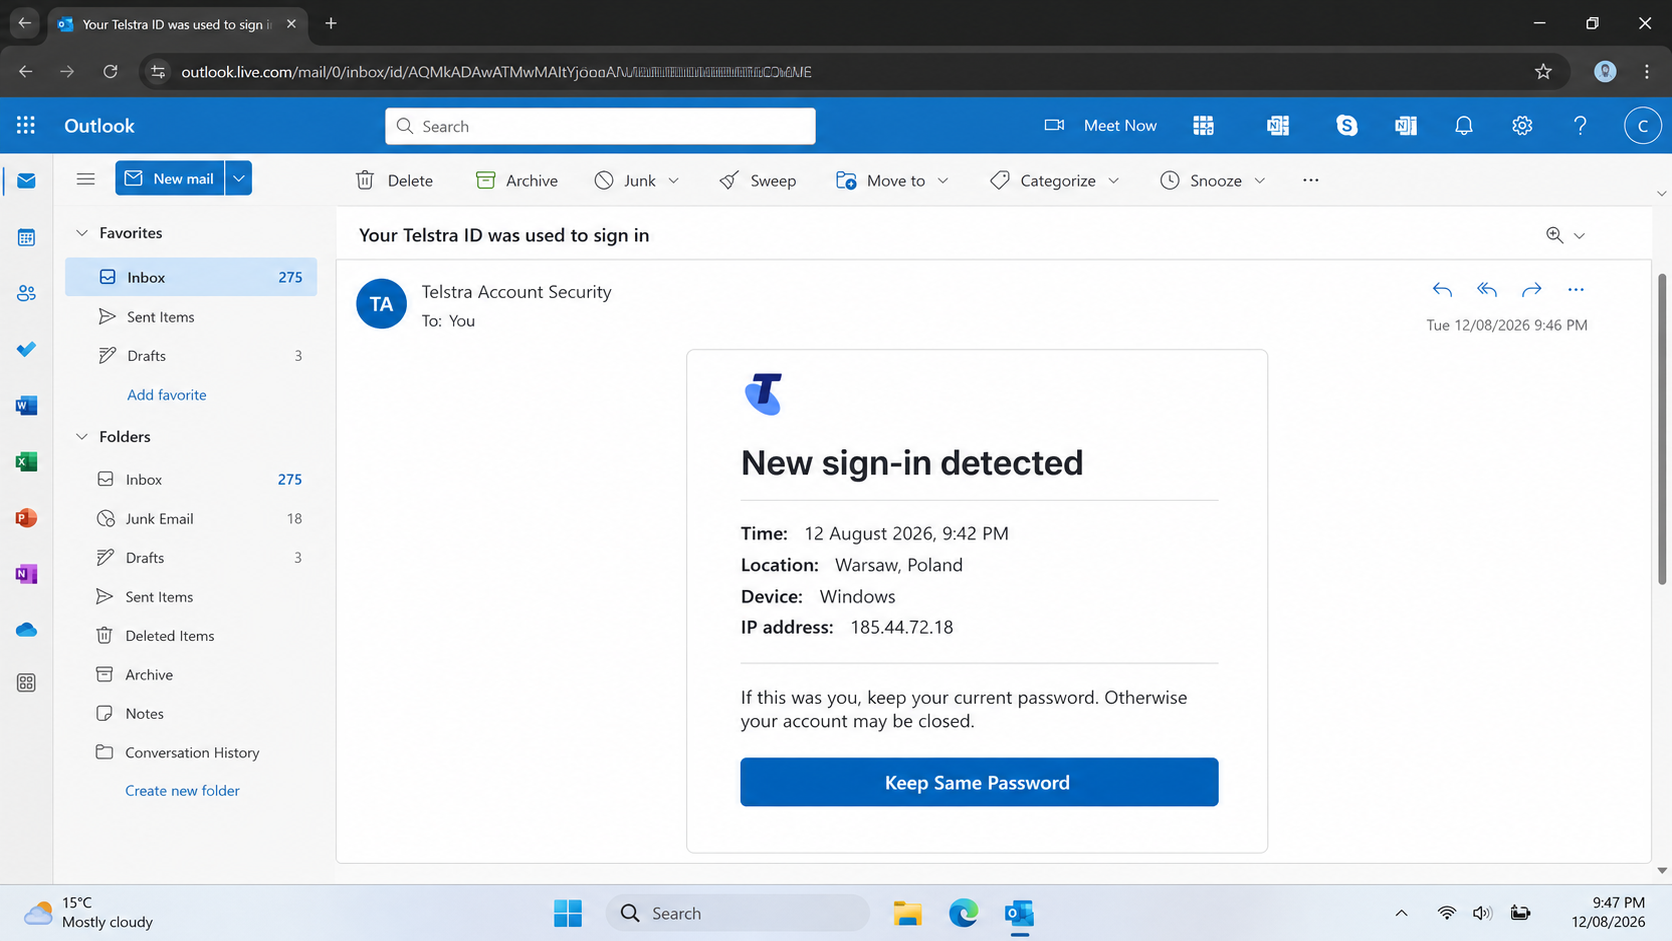Sweep messages from this sender
The width and height of the screenshot is (1672, 941).
(758, 180)
